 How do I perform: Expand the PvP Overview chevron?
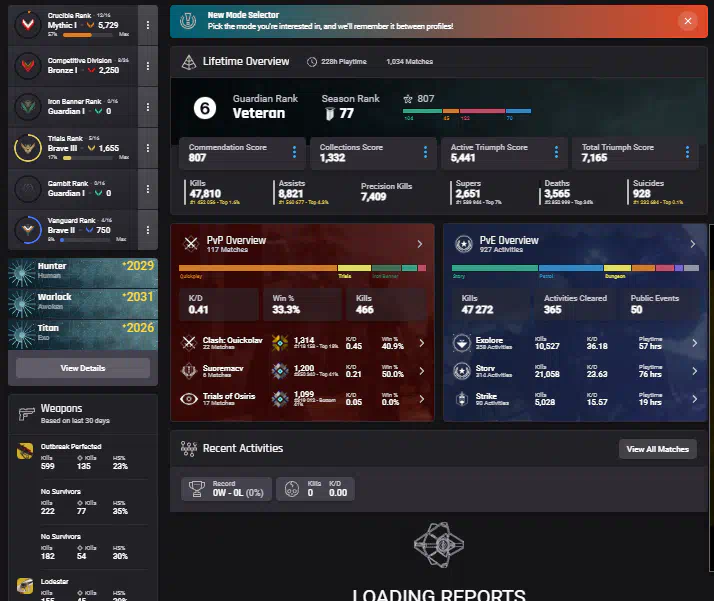click(420, 244)
